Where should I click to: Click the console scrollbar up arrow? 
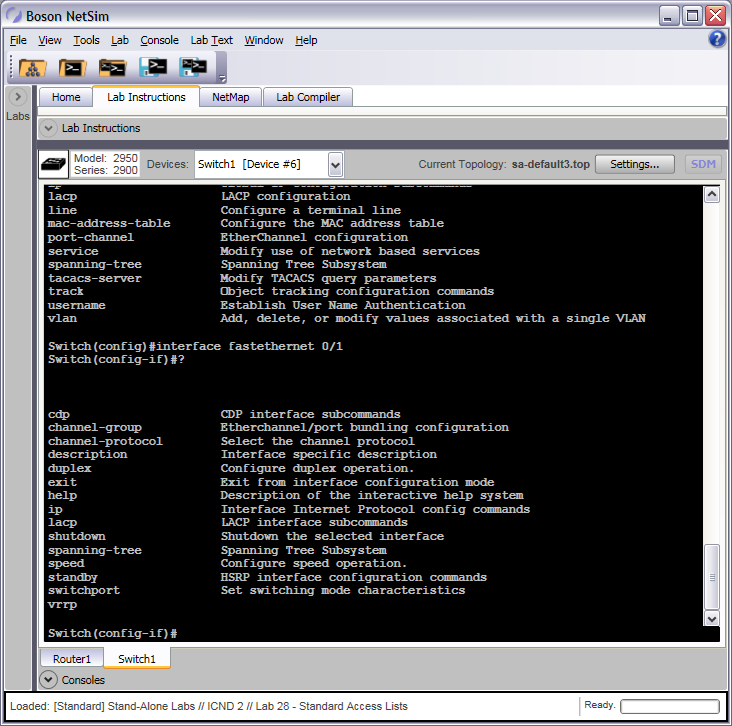pos(711,194)
